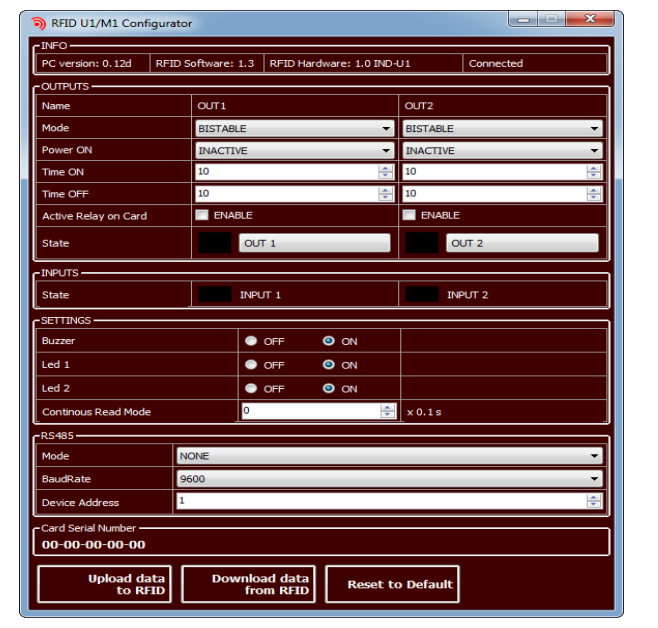This screenshot has height=628, width=658.
Task: Click the OUT1 Time ON value field
Action: [x=287, y=172]
